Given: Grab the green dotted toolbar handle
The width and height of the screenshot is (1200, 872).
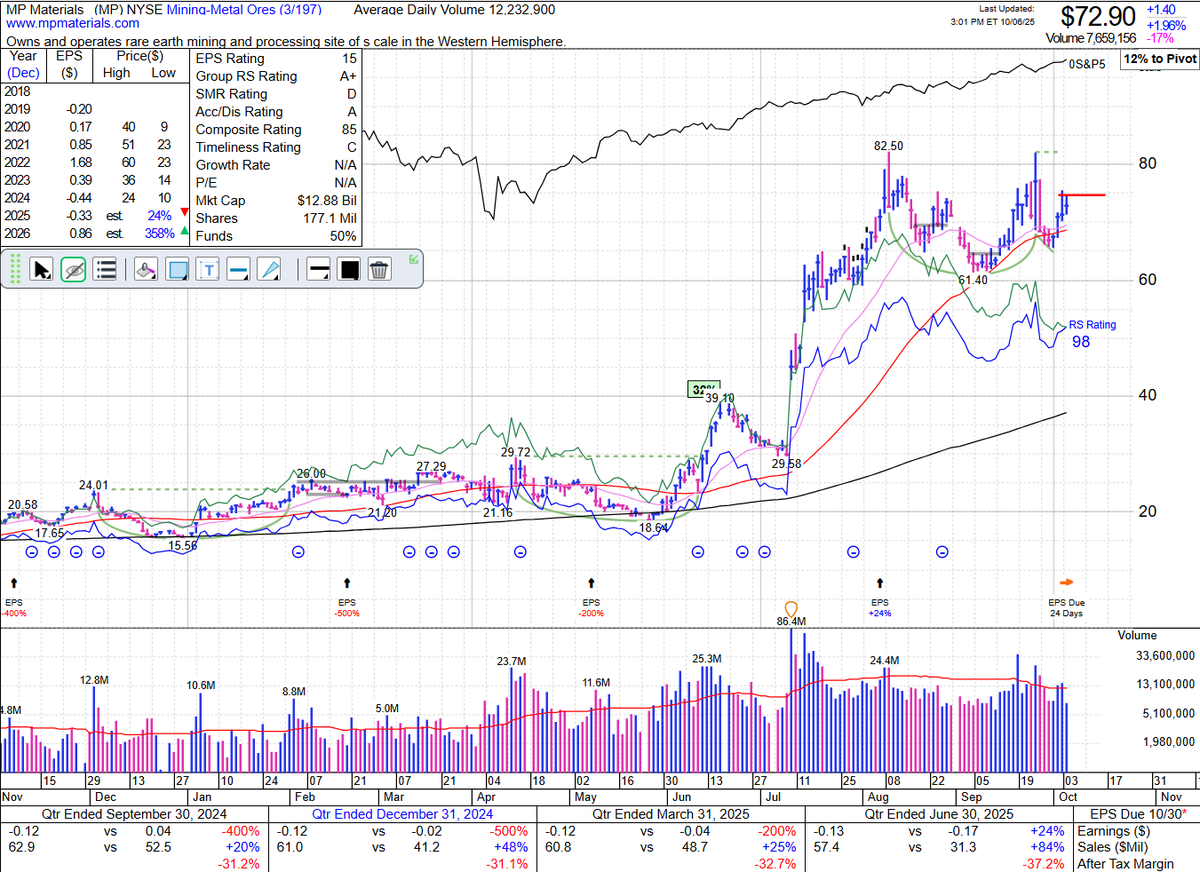Looking at the screenshot, I should click(x=16, y=269).
